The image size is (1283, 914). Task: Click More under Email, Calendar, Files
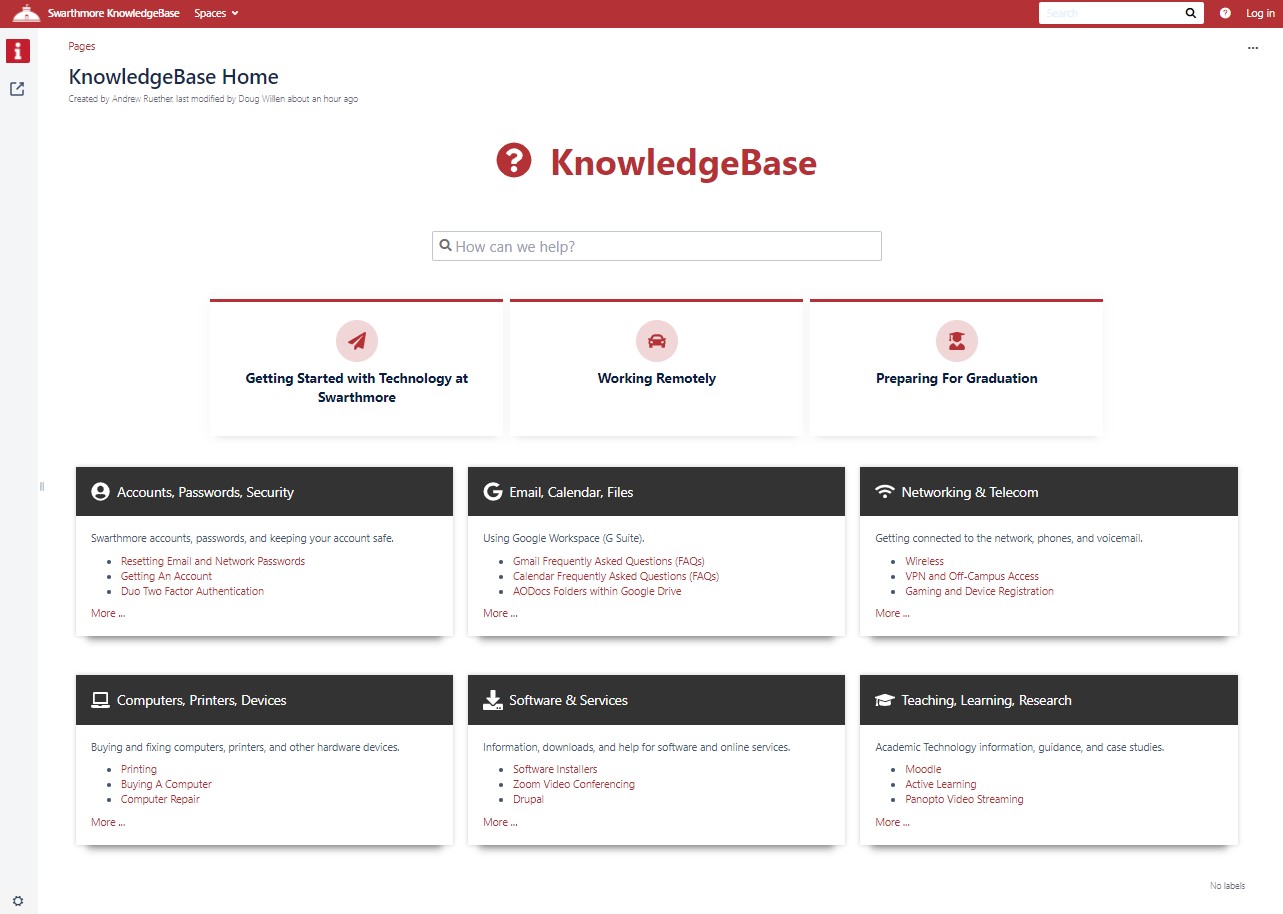[500, 613]
